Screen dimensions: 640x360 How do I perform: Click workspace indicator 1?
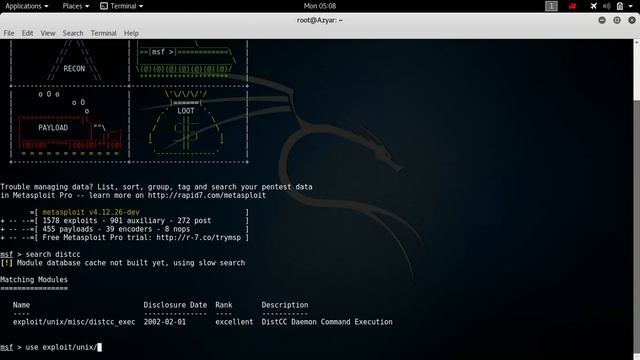(x=551, y=6)
